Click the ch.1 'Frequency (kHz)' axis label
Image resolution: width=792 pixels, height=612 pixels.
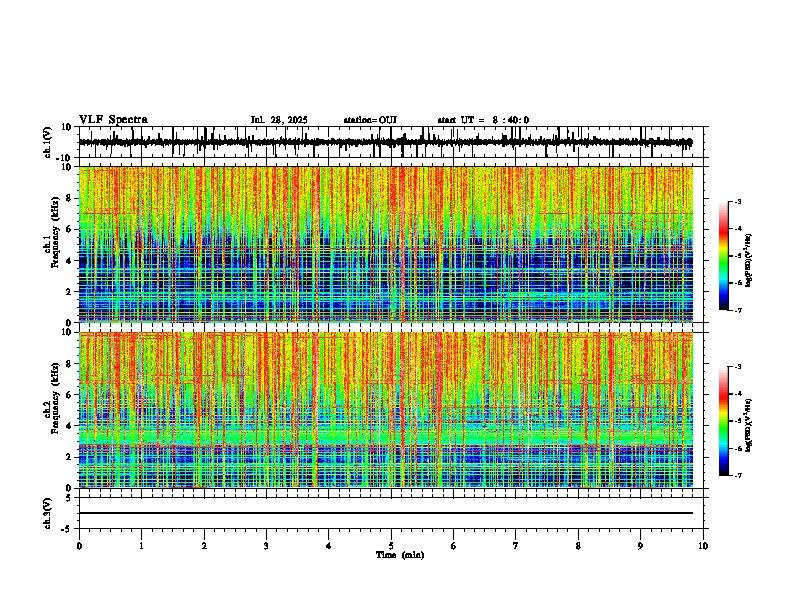click(55, 232)
